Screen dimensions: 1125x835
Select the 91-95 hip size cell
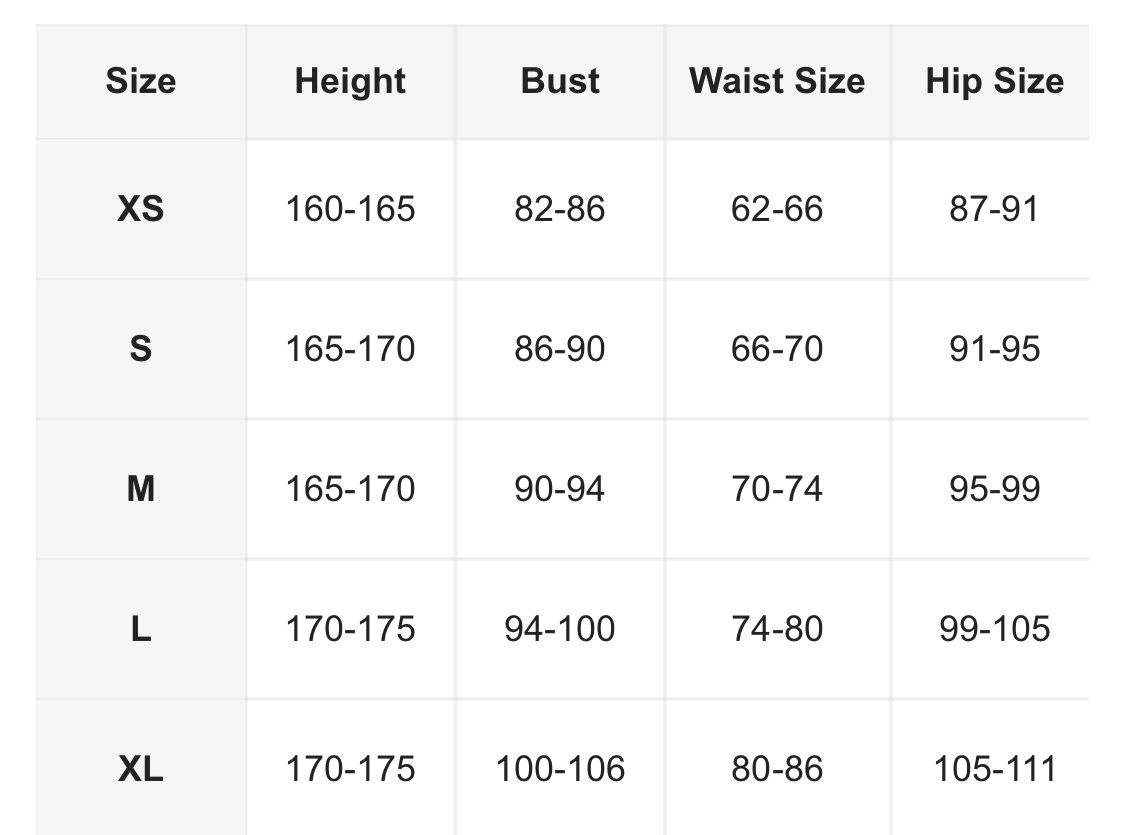[x=994, y=349]
